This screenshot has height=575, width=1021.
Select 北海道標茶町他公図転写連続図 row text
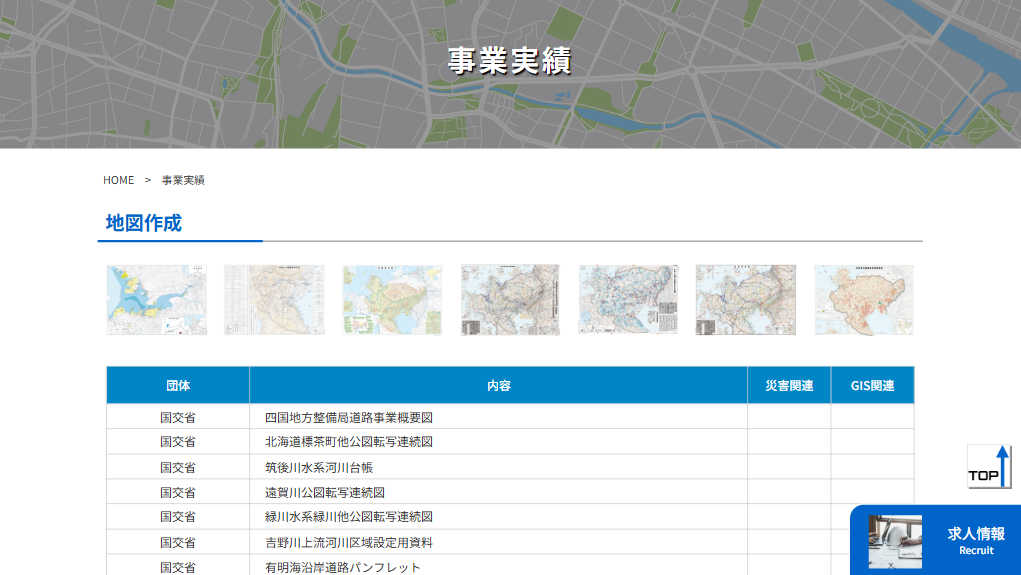(349, 442)
